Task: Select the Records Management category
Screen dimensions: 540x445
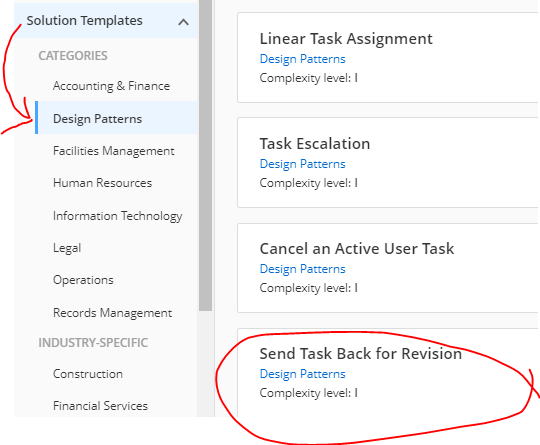Action: tap(112, 313)
